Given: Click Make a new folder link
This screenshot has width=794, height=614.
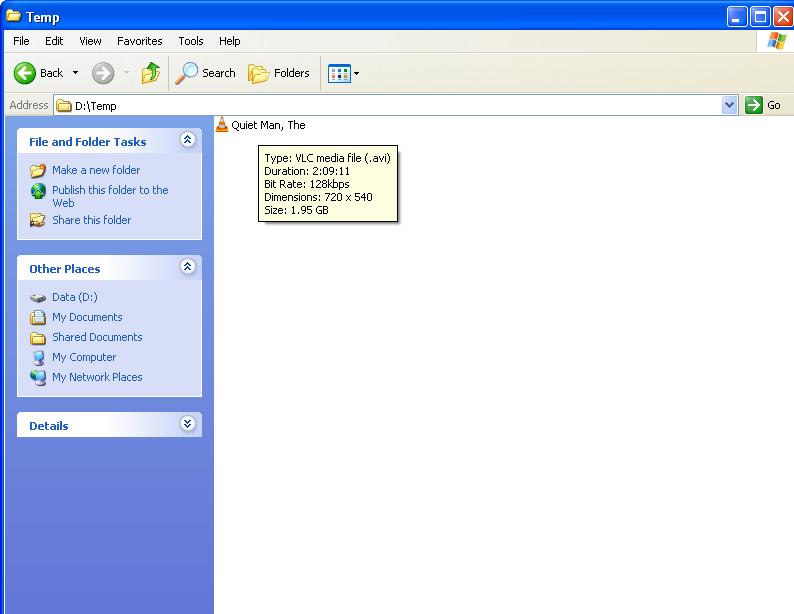Looking at the screenshot, I should tap(96, 170).
